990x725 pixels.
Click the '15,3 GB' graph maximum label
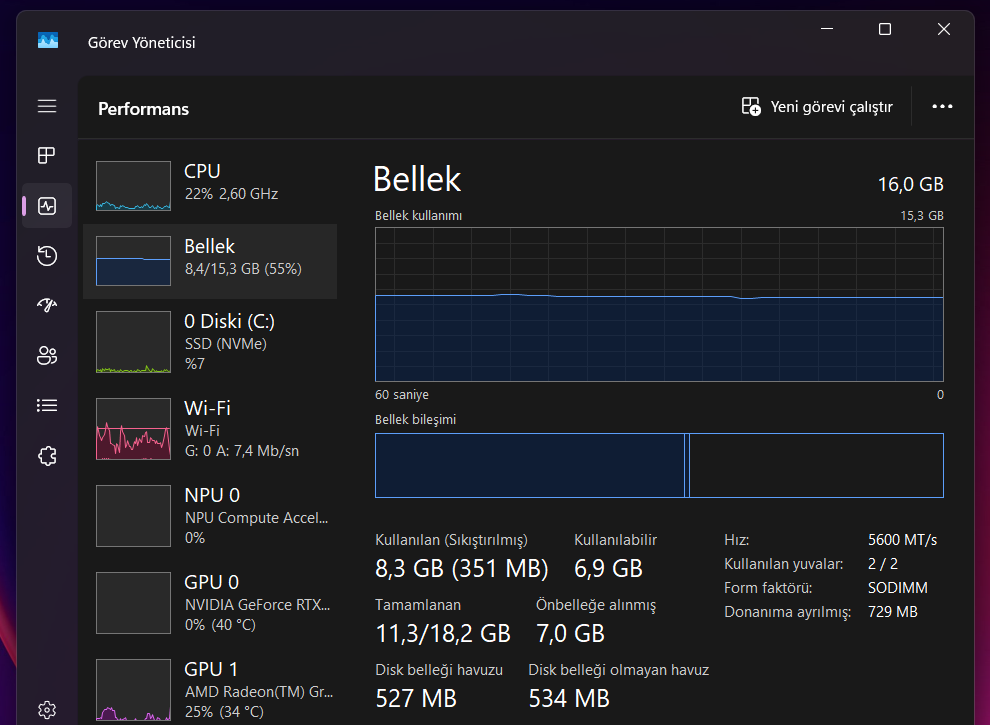point(922,216)
